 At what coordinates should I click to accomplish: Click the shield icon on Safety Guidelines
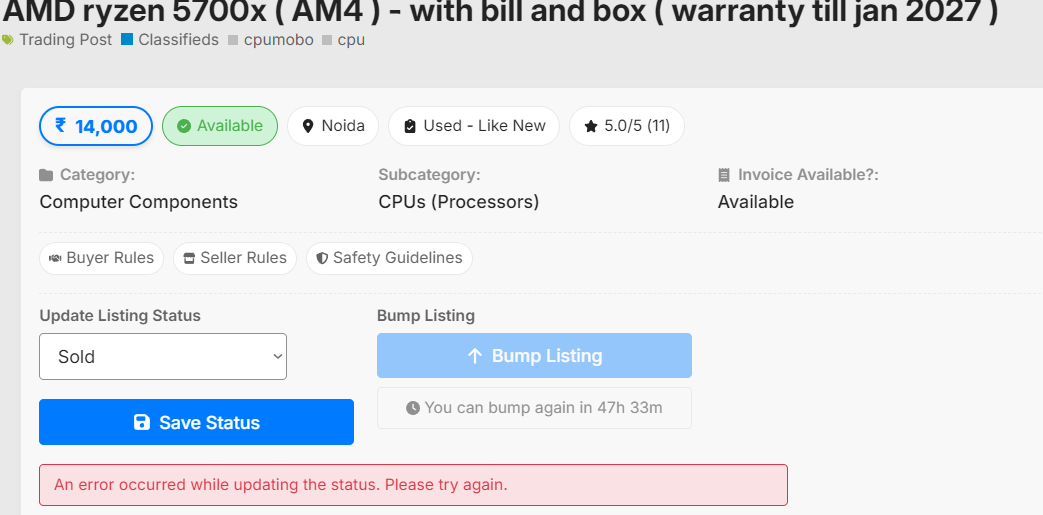pyautogui.click(x=322, y=258)
